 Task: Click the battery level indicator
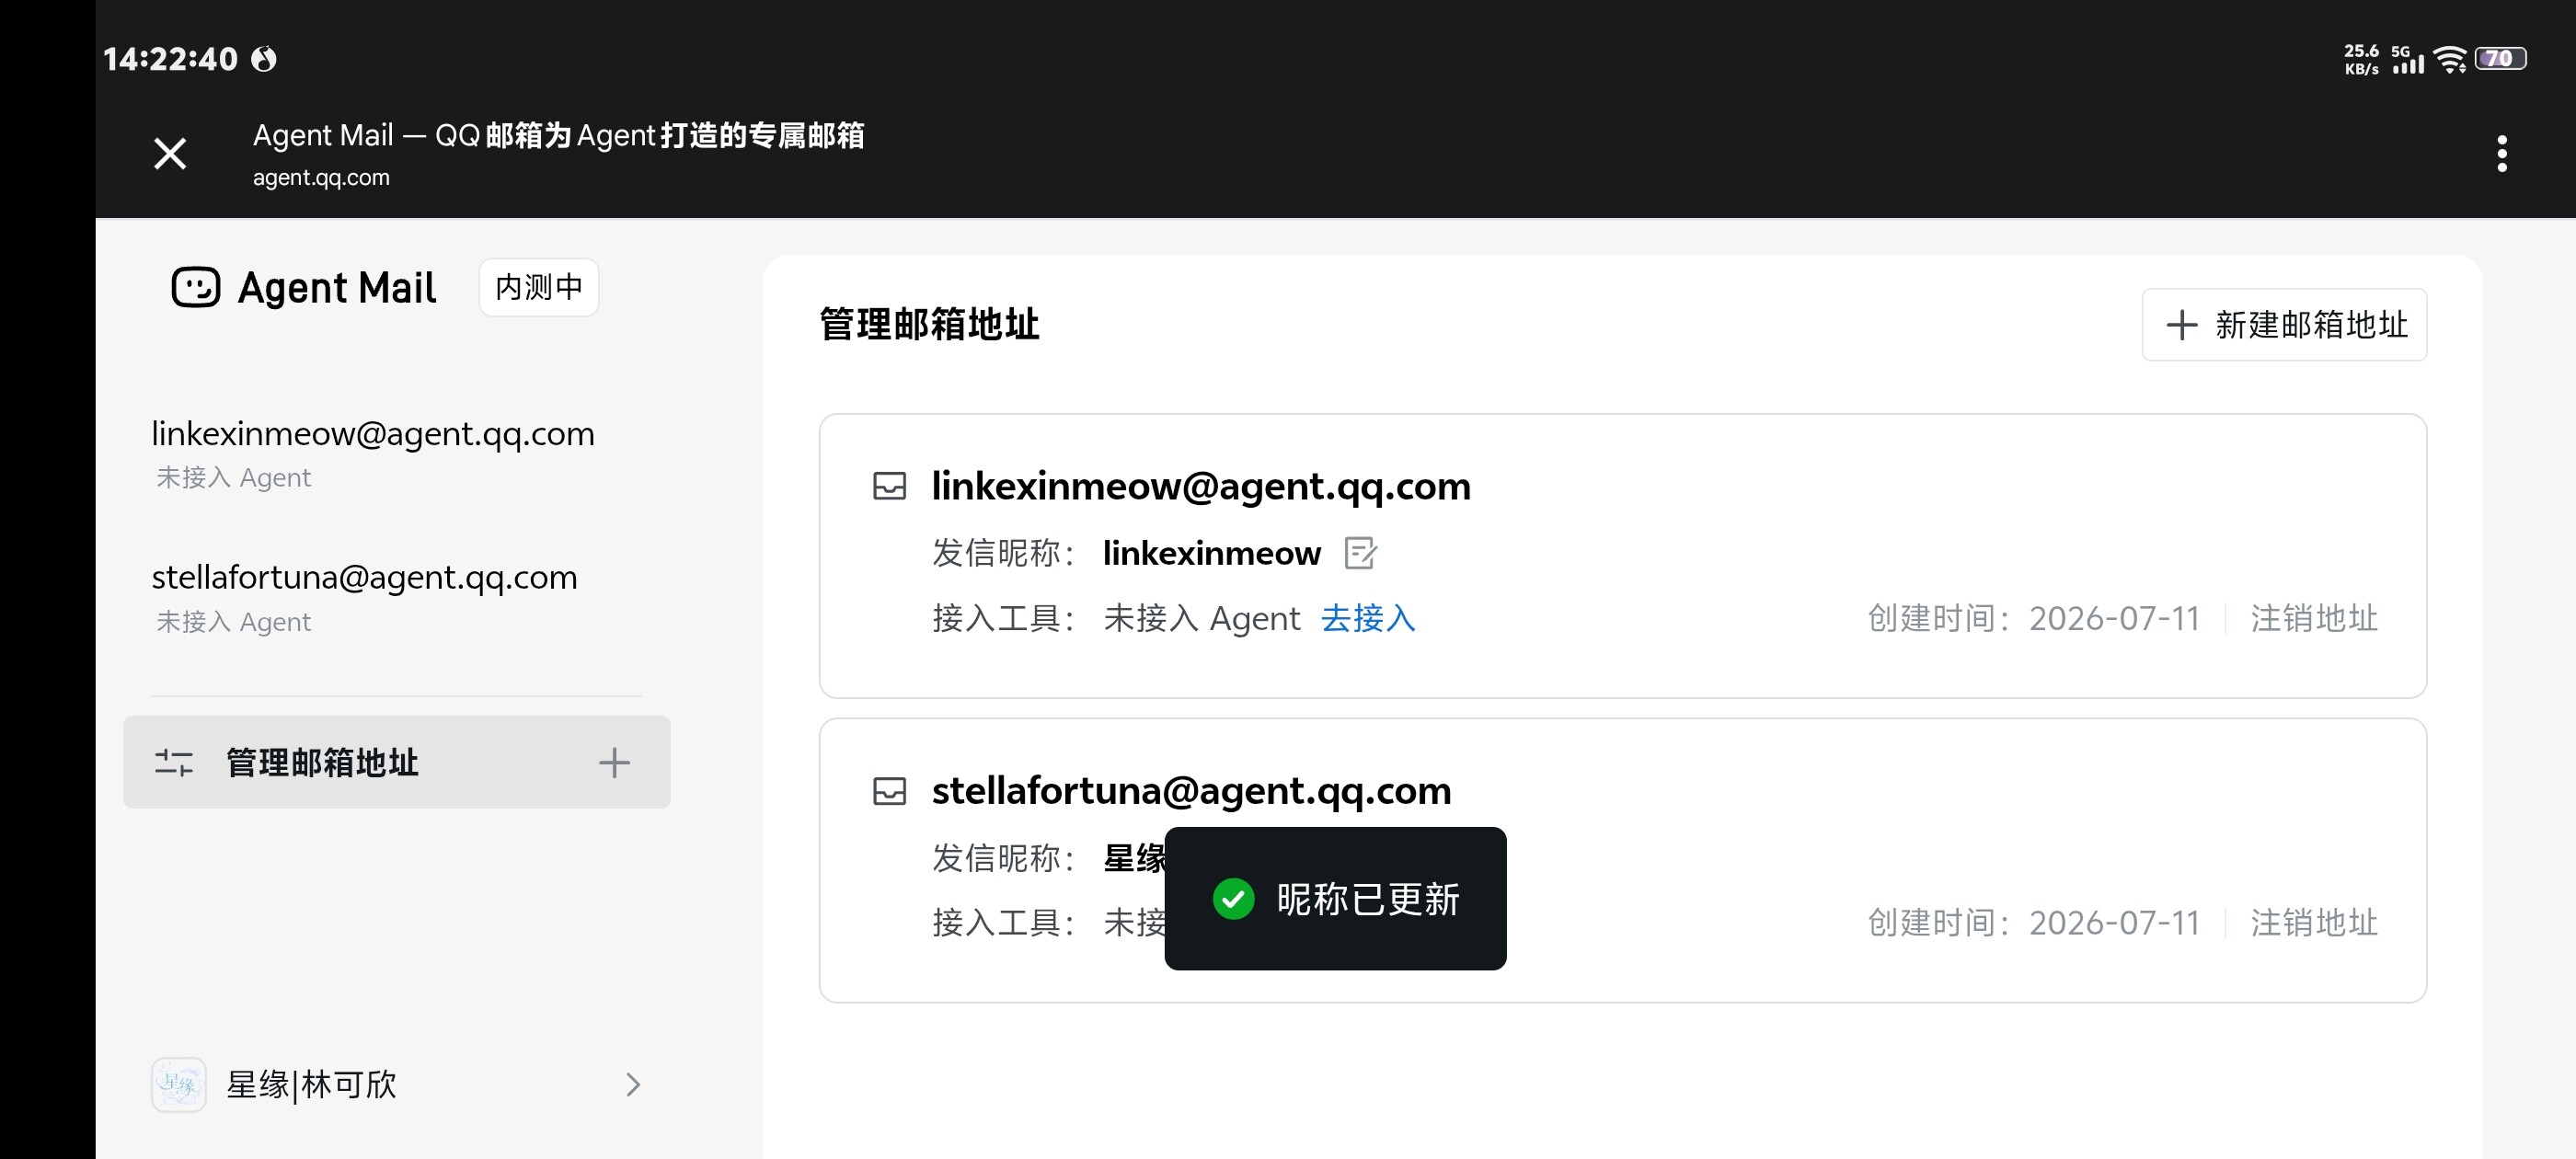[x=2500, y=59]
